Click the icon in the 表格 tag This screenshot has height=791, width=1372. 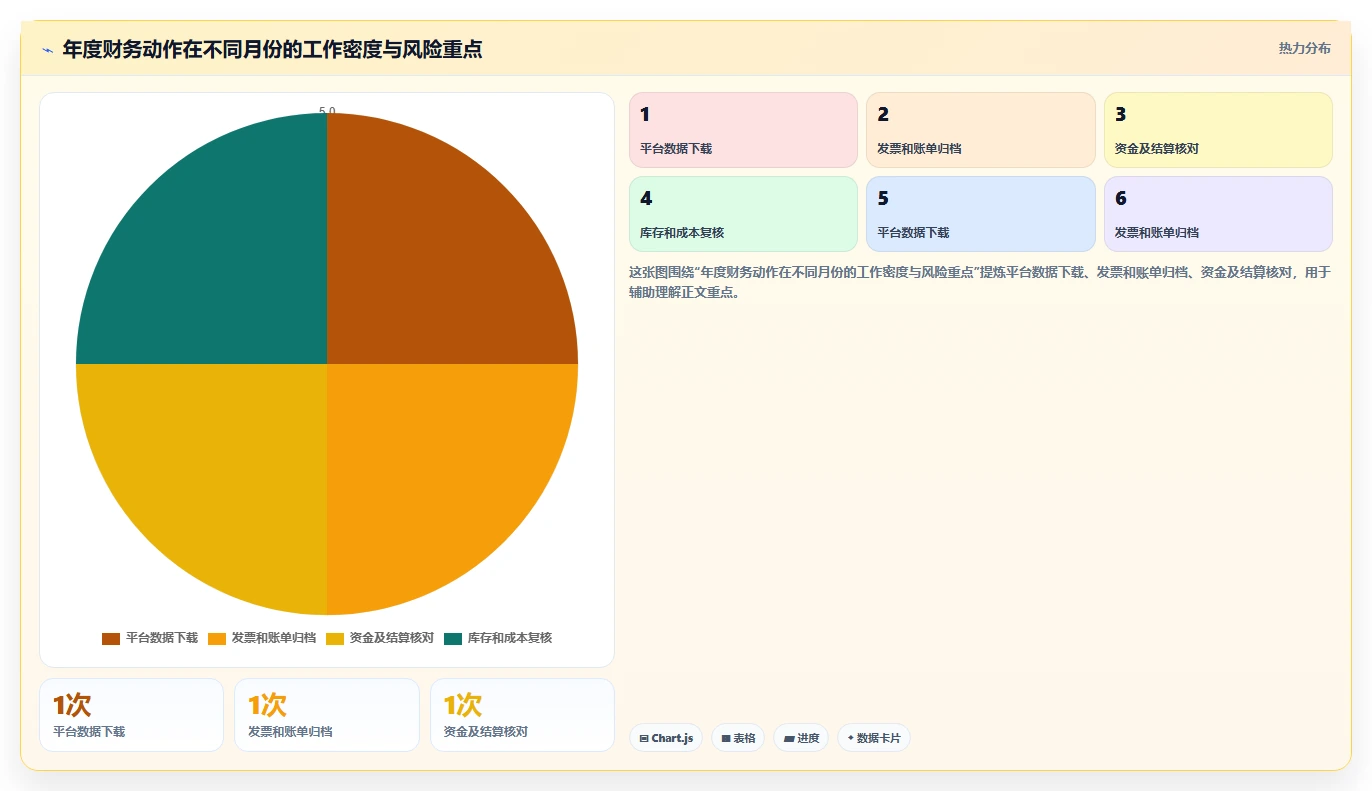726,739
